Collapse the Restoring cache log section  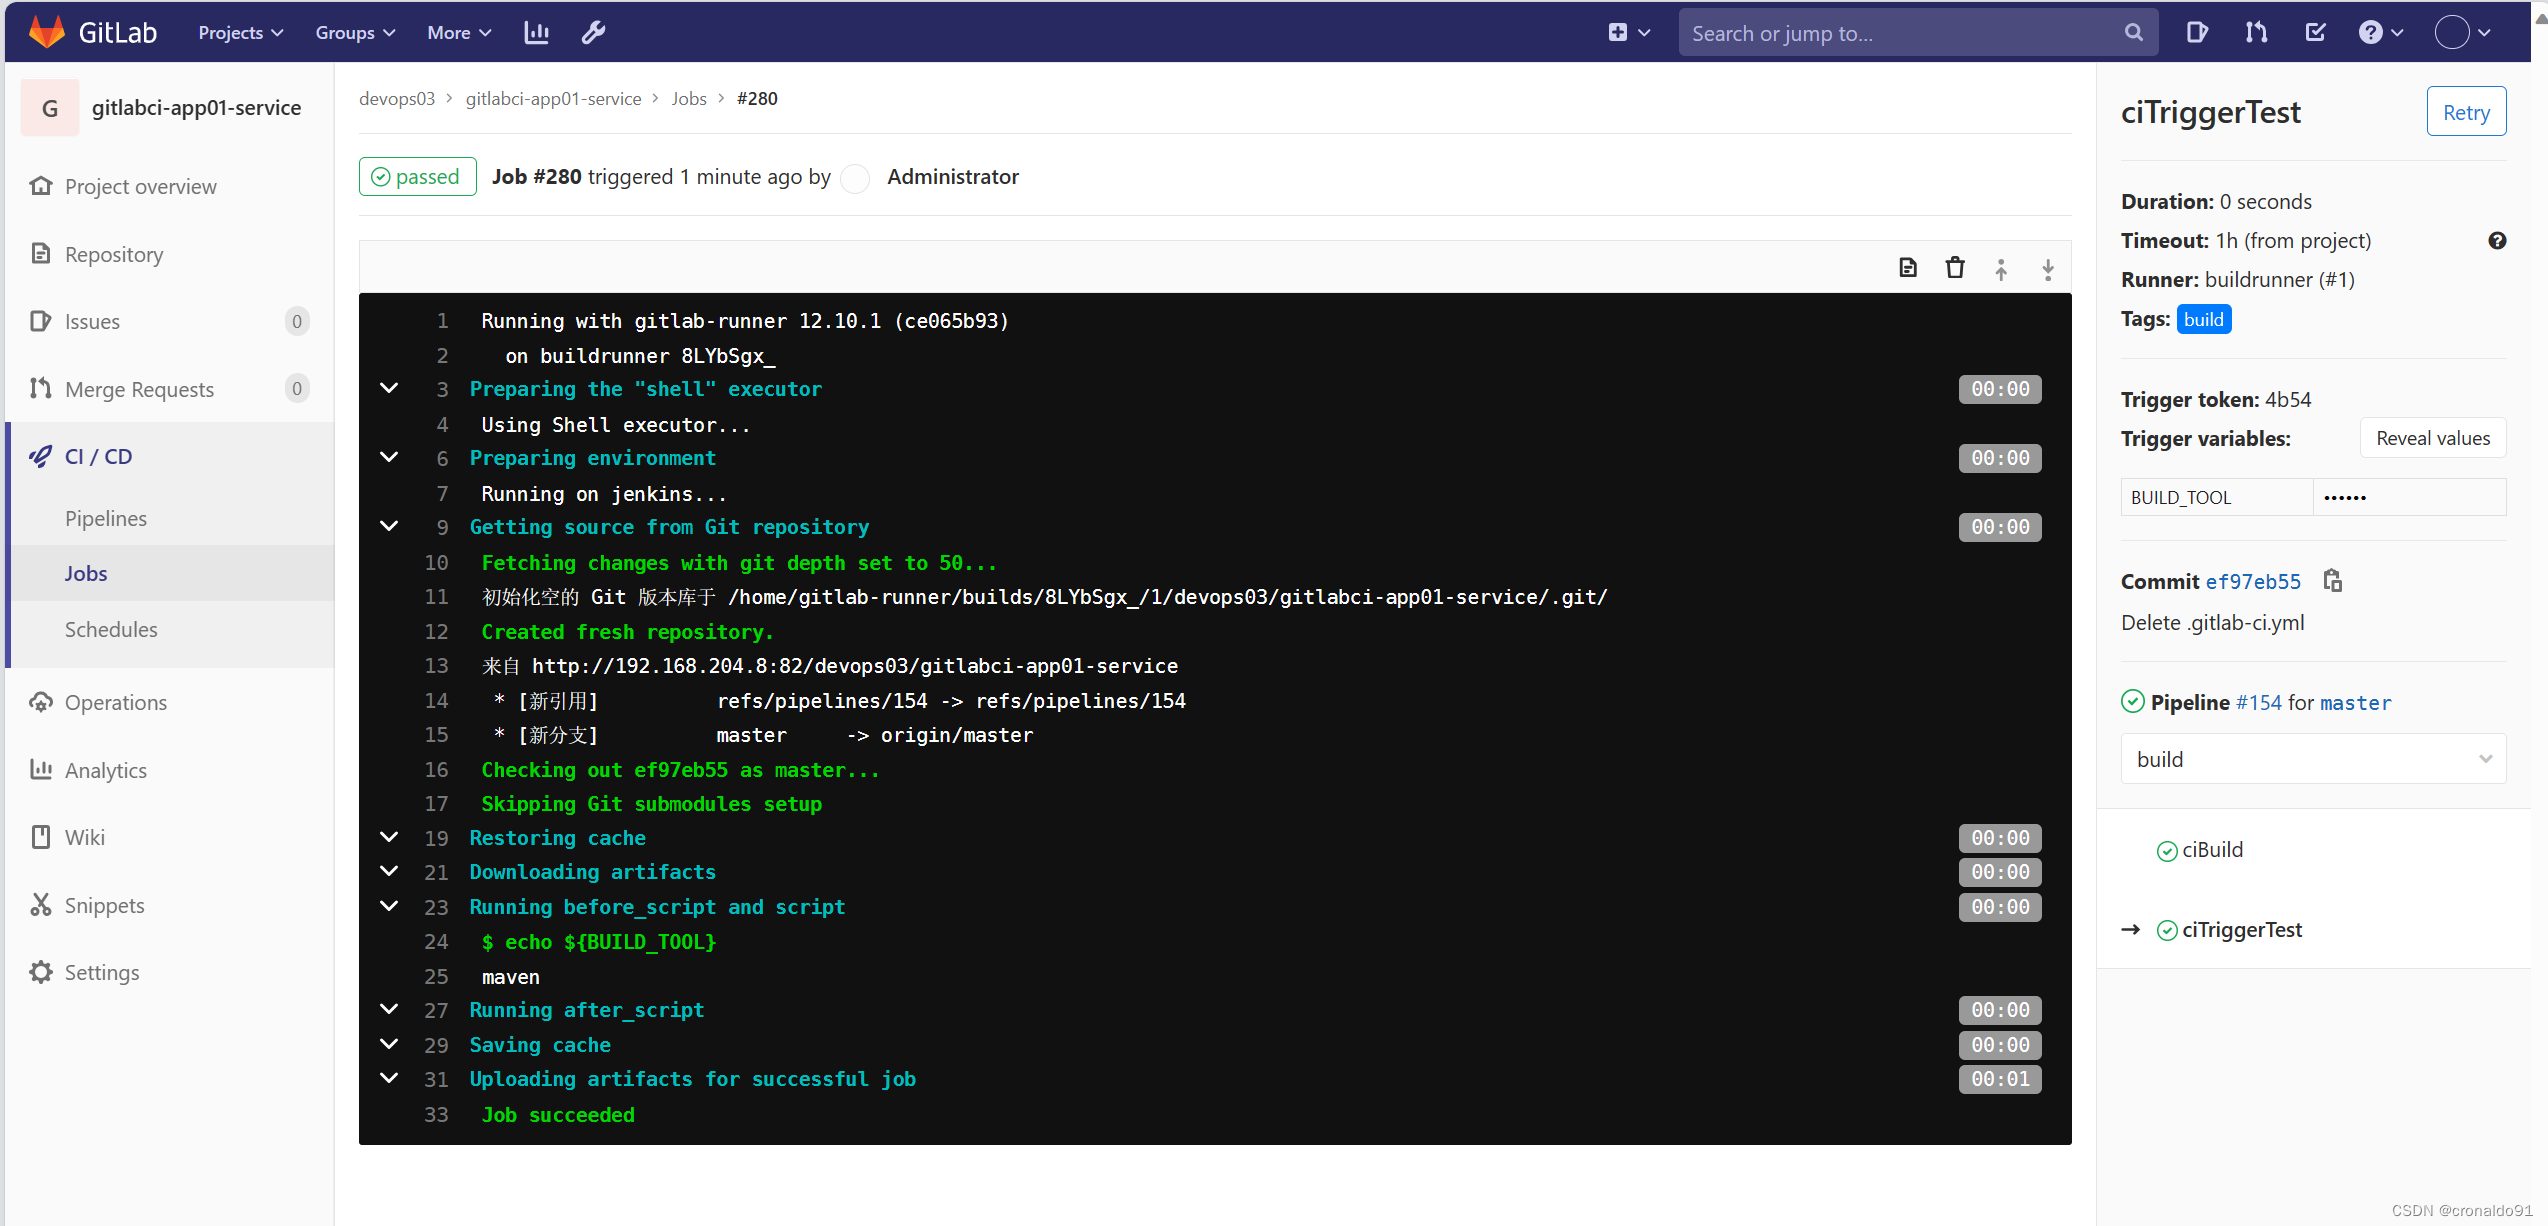coord(389,838)
